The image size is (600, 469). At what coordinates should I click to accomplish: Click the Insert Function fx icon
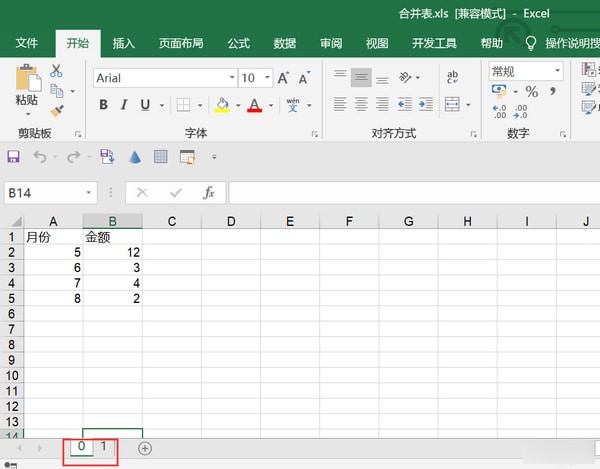pyautogui.click(x=209, y=193)
